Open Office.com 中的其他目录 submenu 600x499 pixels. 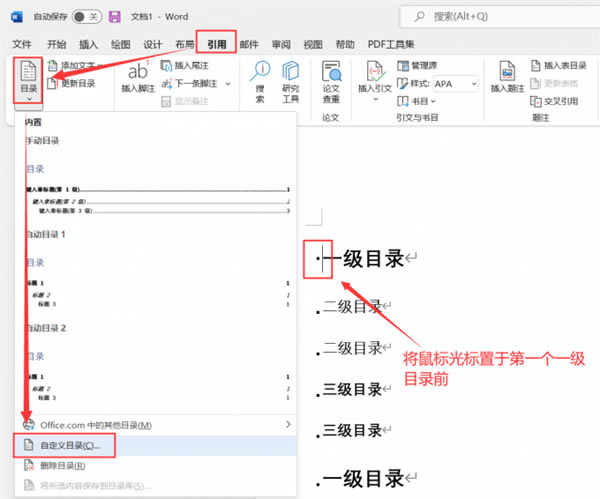click(156, 425)
